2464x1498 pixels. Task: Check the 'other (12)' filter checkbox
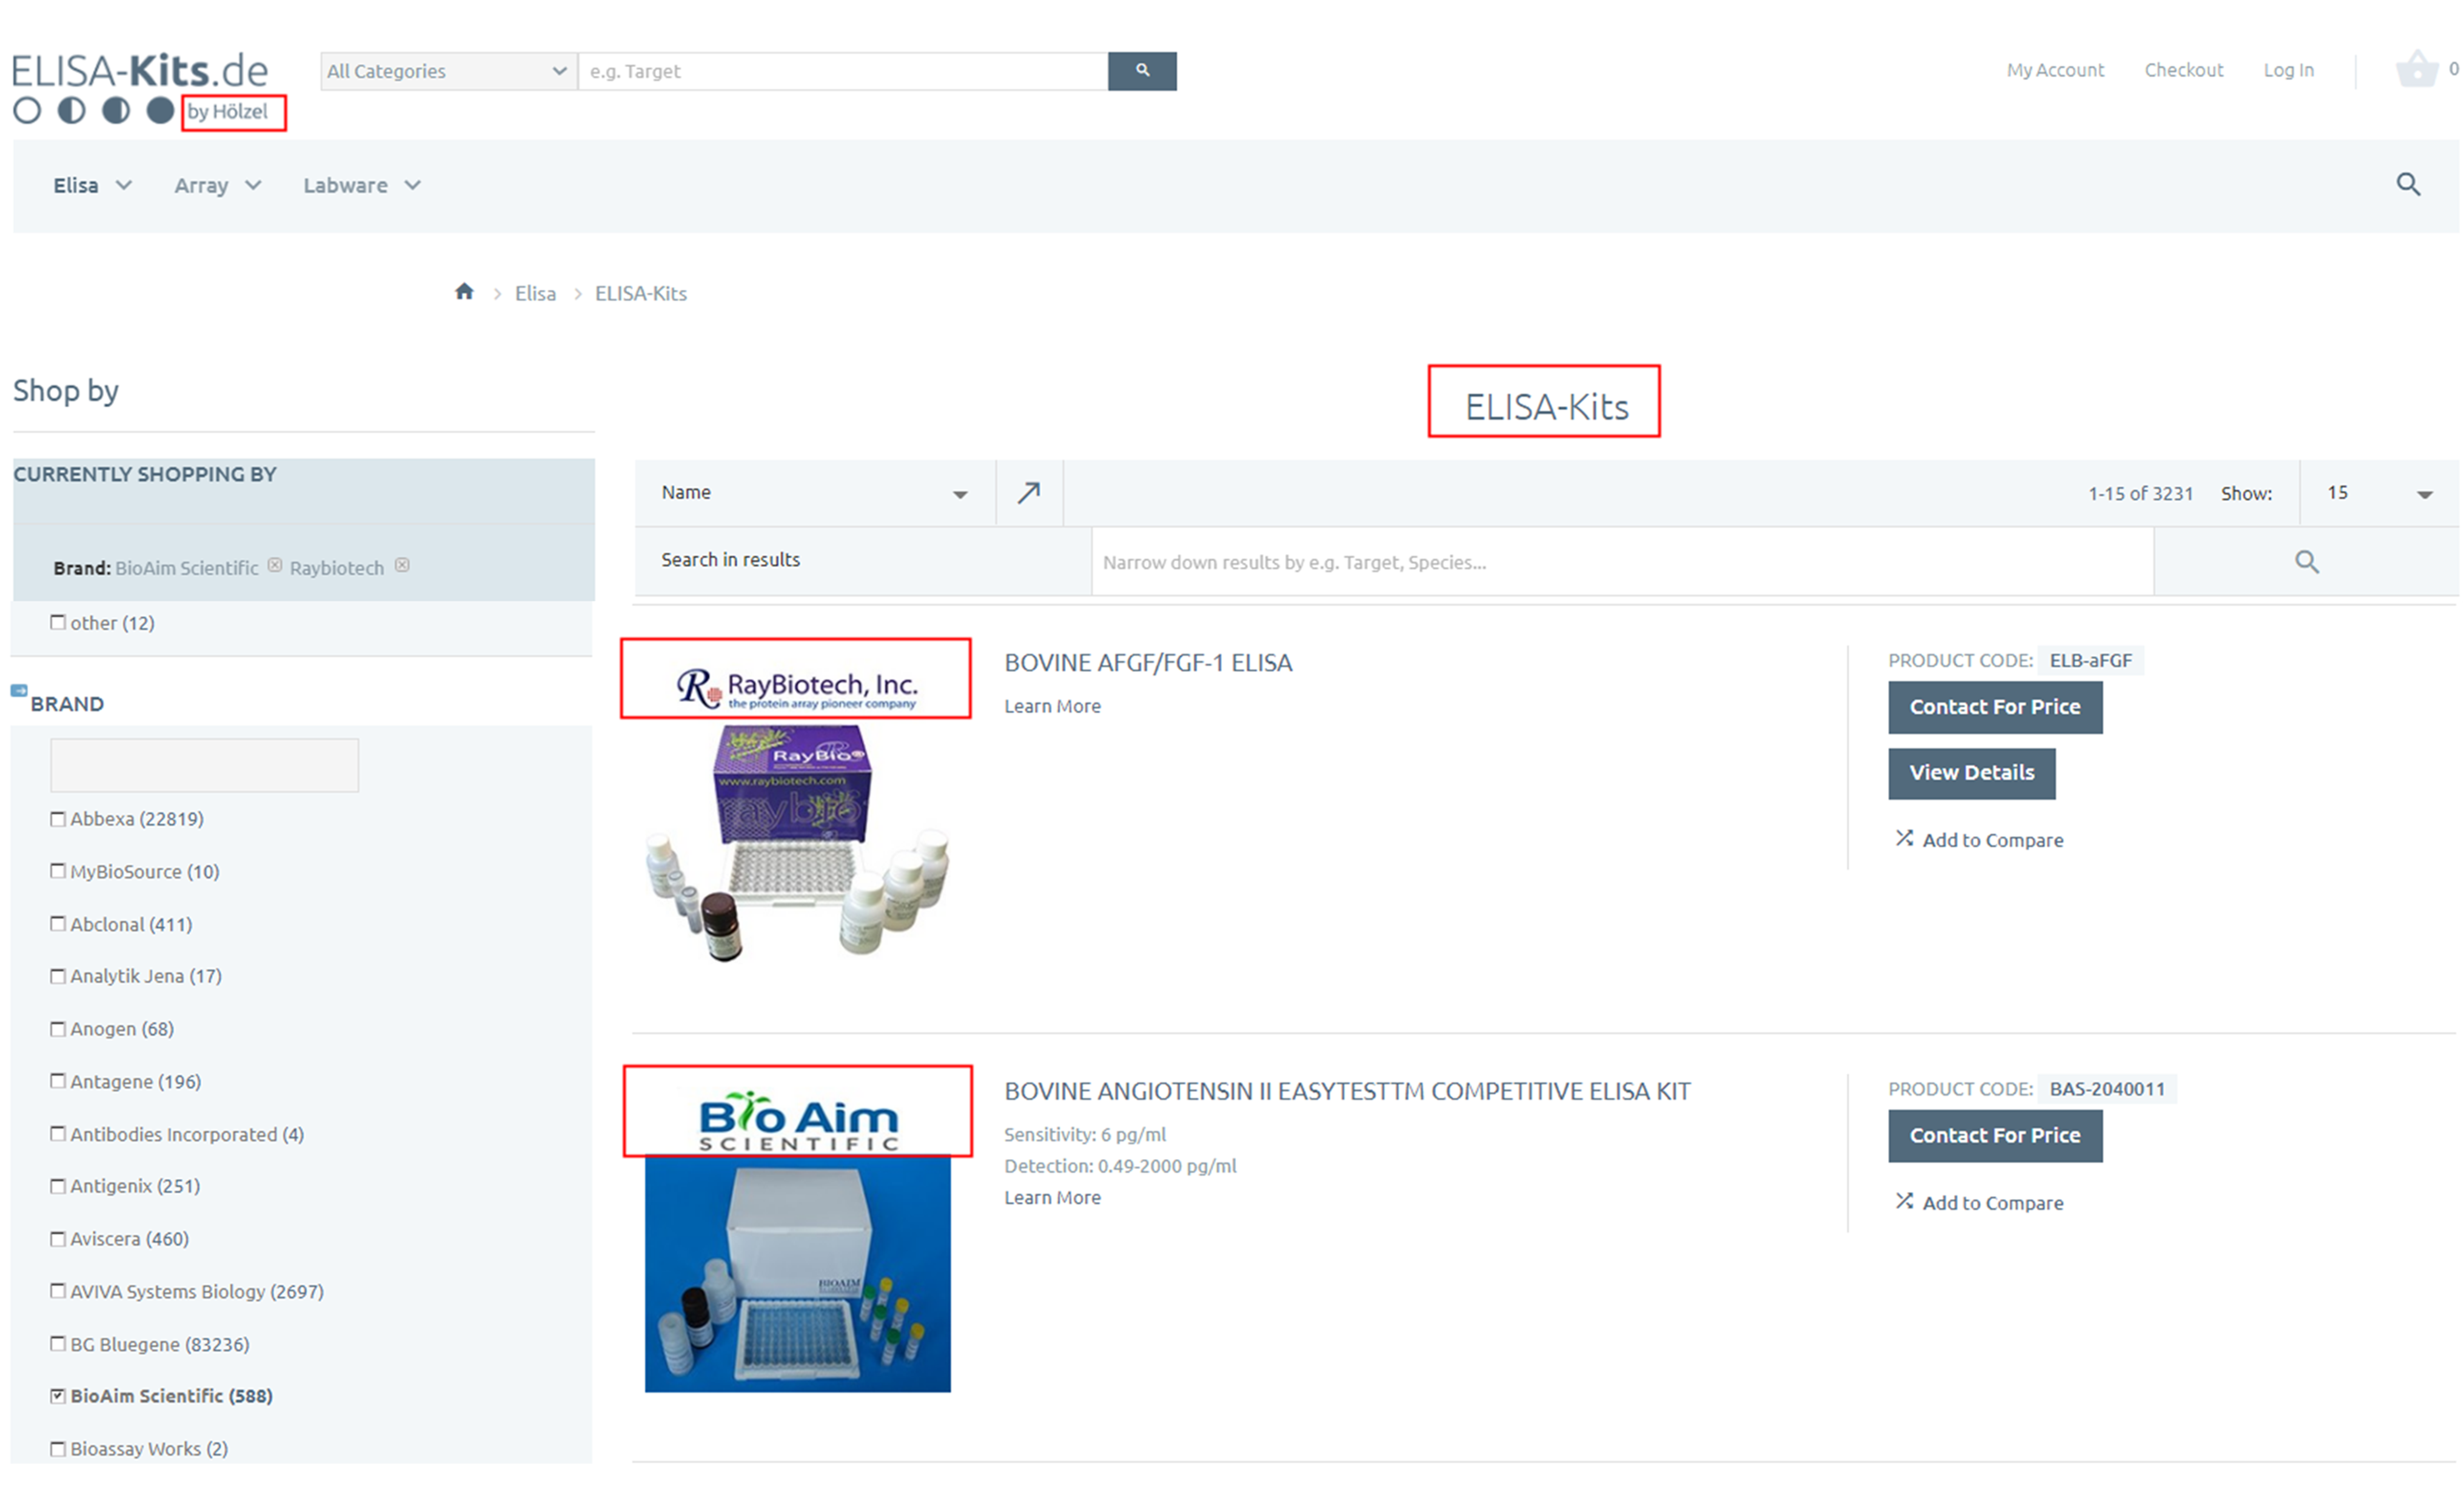coord(58,622)
